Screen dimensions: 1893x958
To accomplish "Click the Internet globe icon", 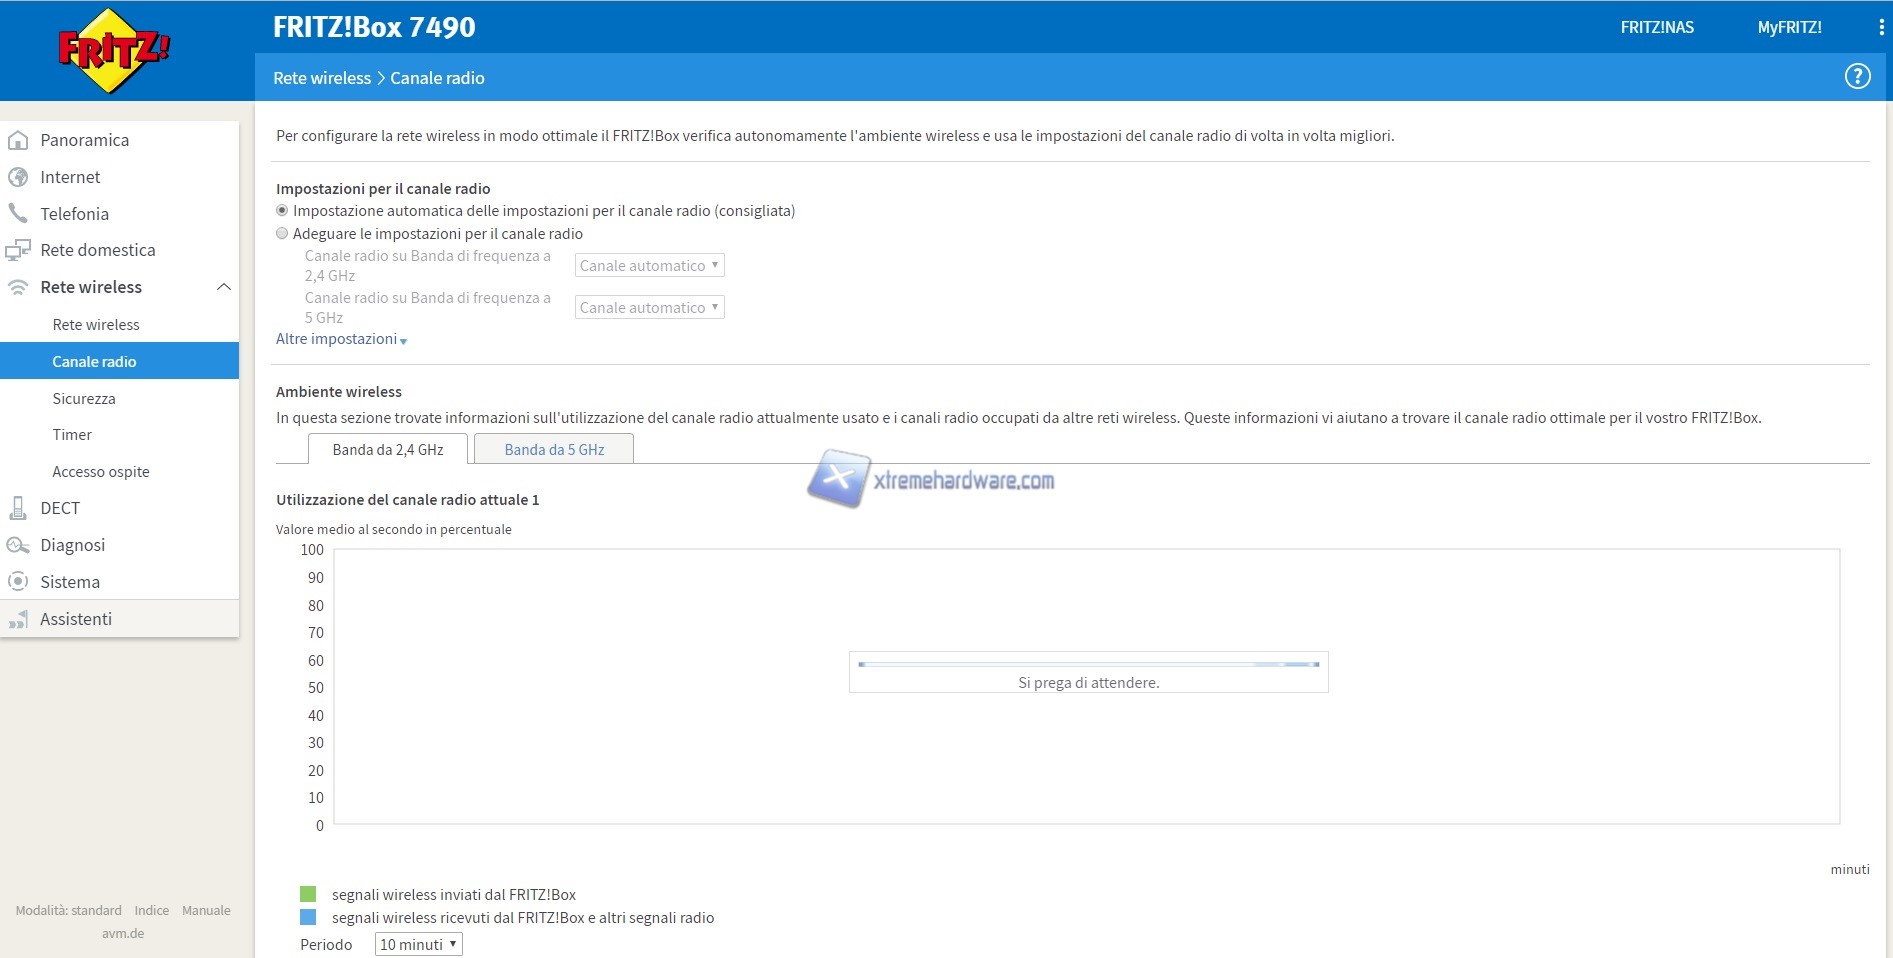I will coord(18,177).
